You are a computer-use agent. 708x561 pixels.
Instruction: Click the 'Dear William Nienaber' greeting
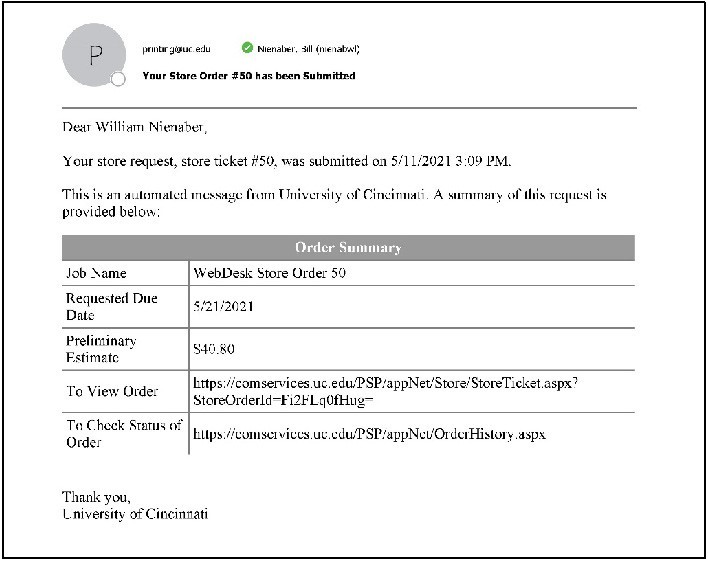[135, 127]
